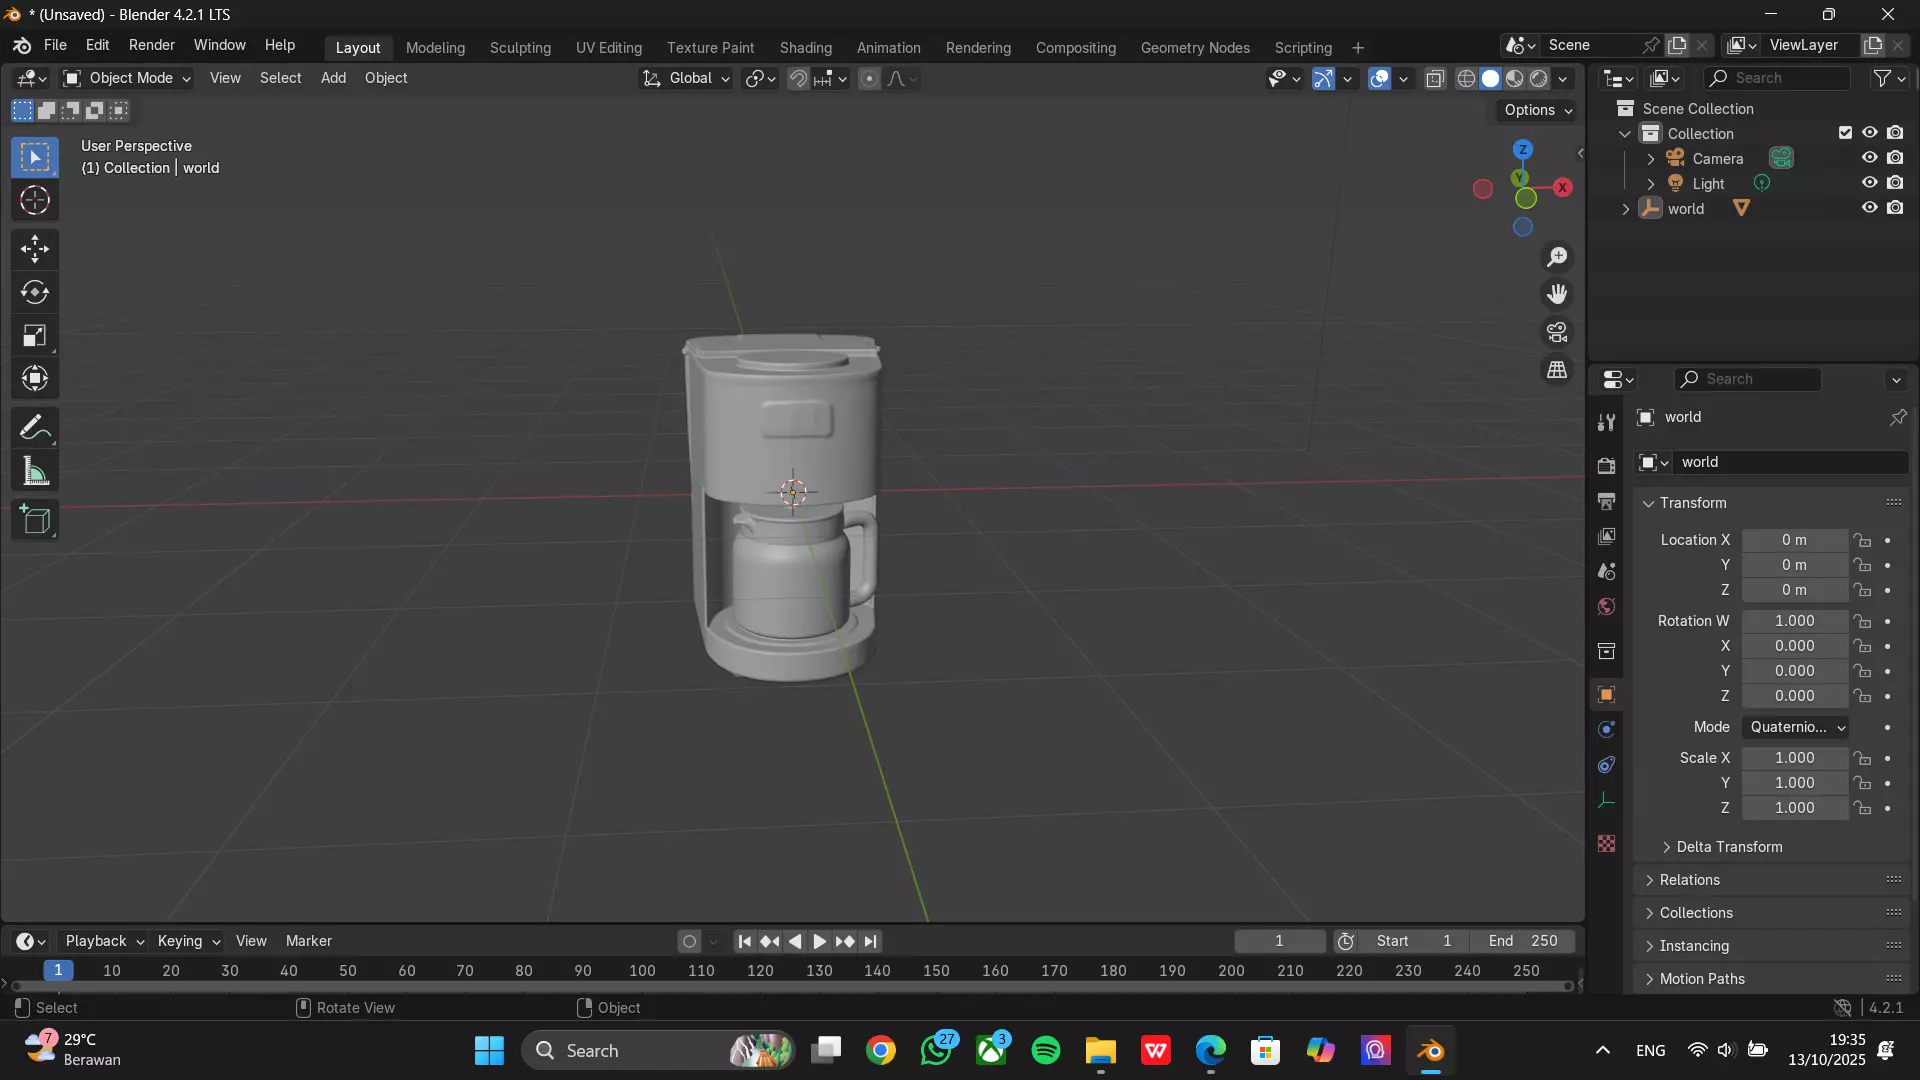Click the zoom view magnifier icon

pyautogui.click(x=1557, y=257)
